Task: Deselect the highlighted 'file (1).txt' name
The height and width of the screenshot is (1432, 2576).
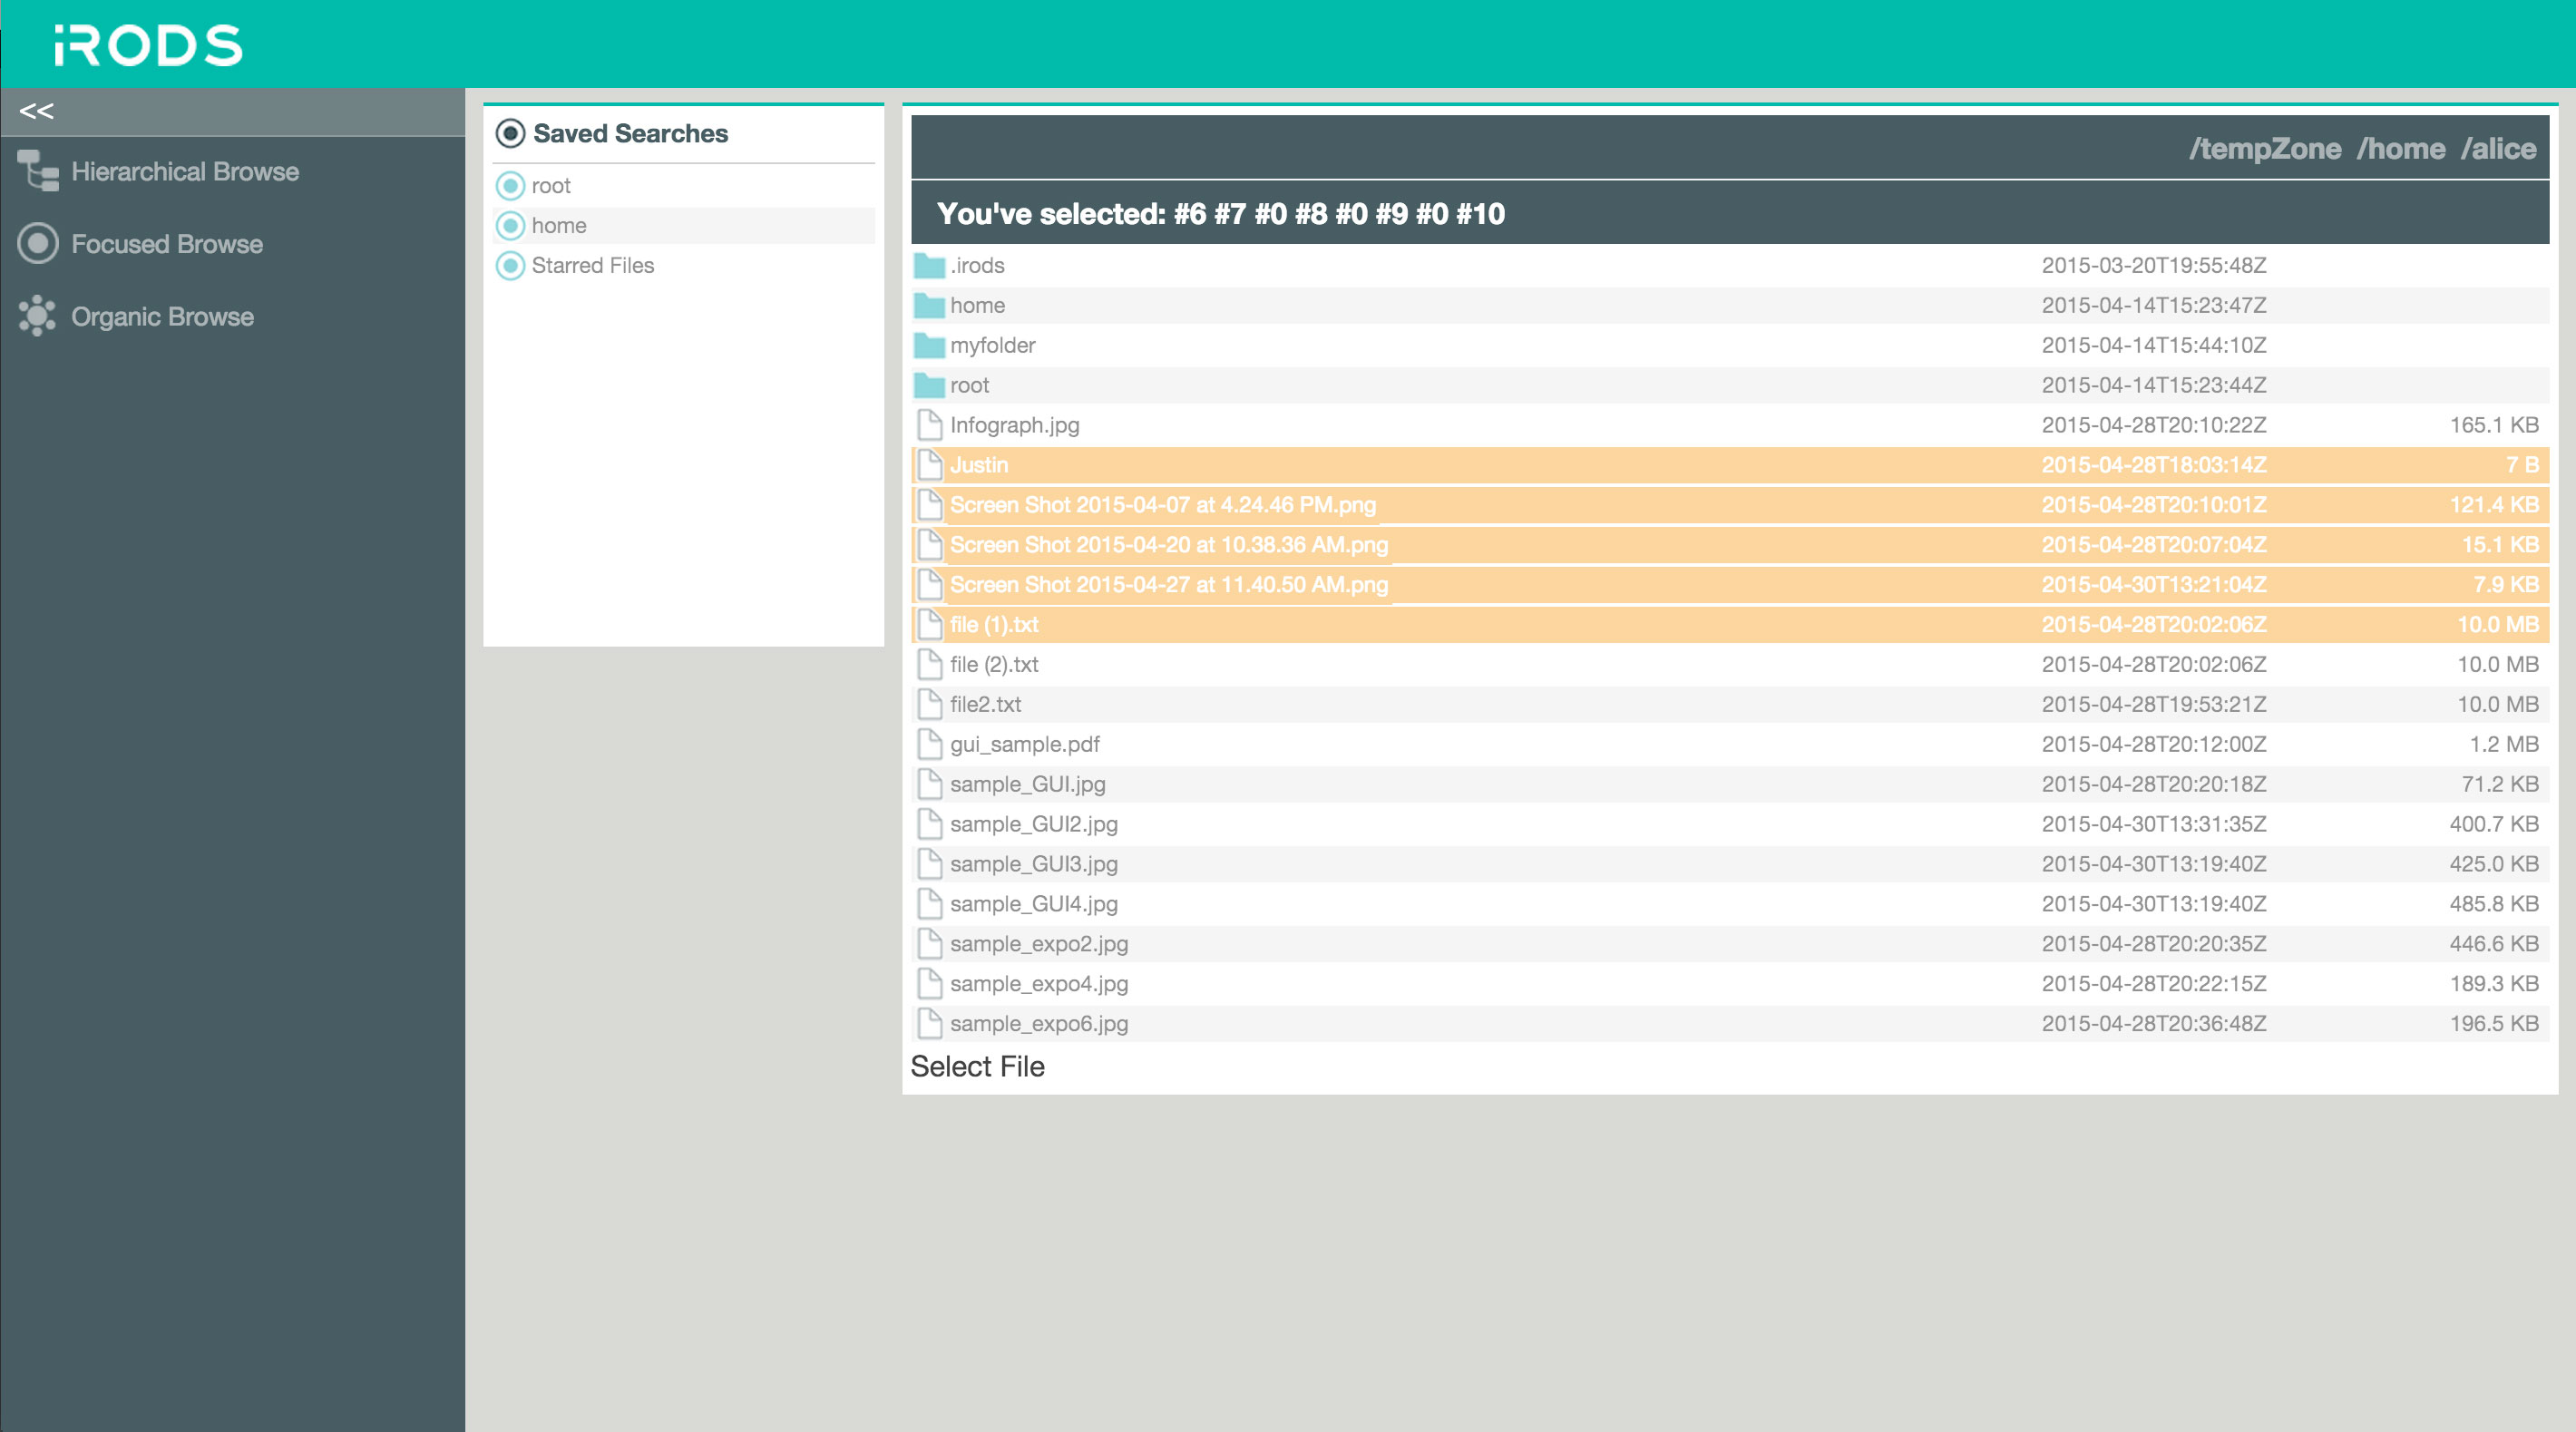Action: pyautogui.click(x=993, y=625)
